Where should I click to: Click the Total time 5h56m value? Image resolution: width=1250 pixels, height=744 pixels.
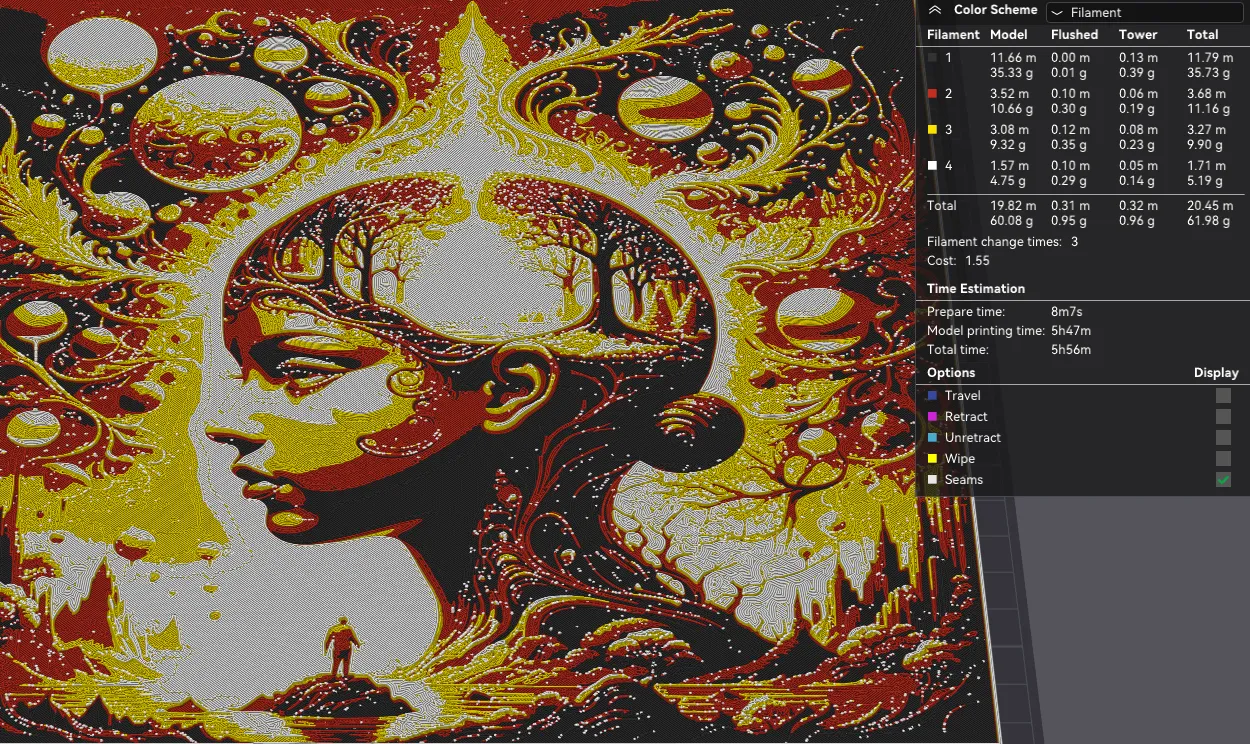coord(1071,350)
